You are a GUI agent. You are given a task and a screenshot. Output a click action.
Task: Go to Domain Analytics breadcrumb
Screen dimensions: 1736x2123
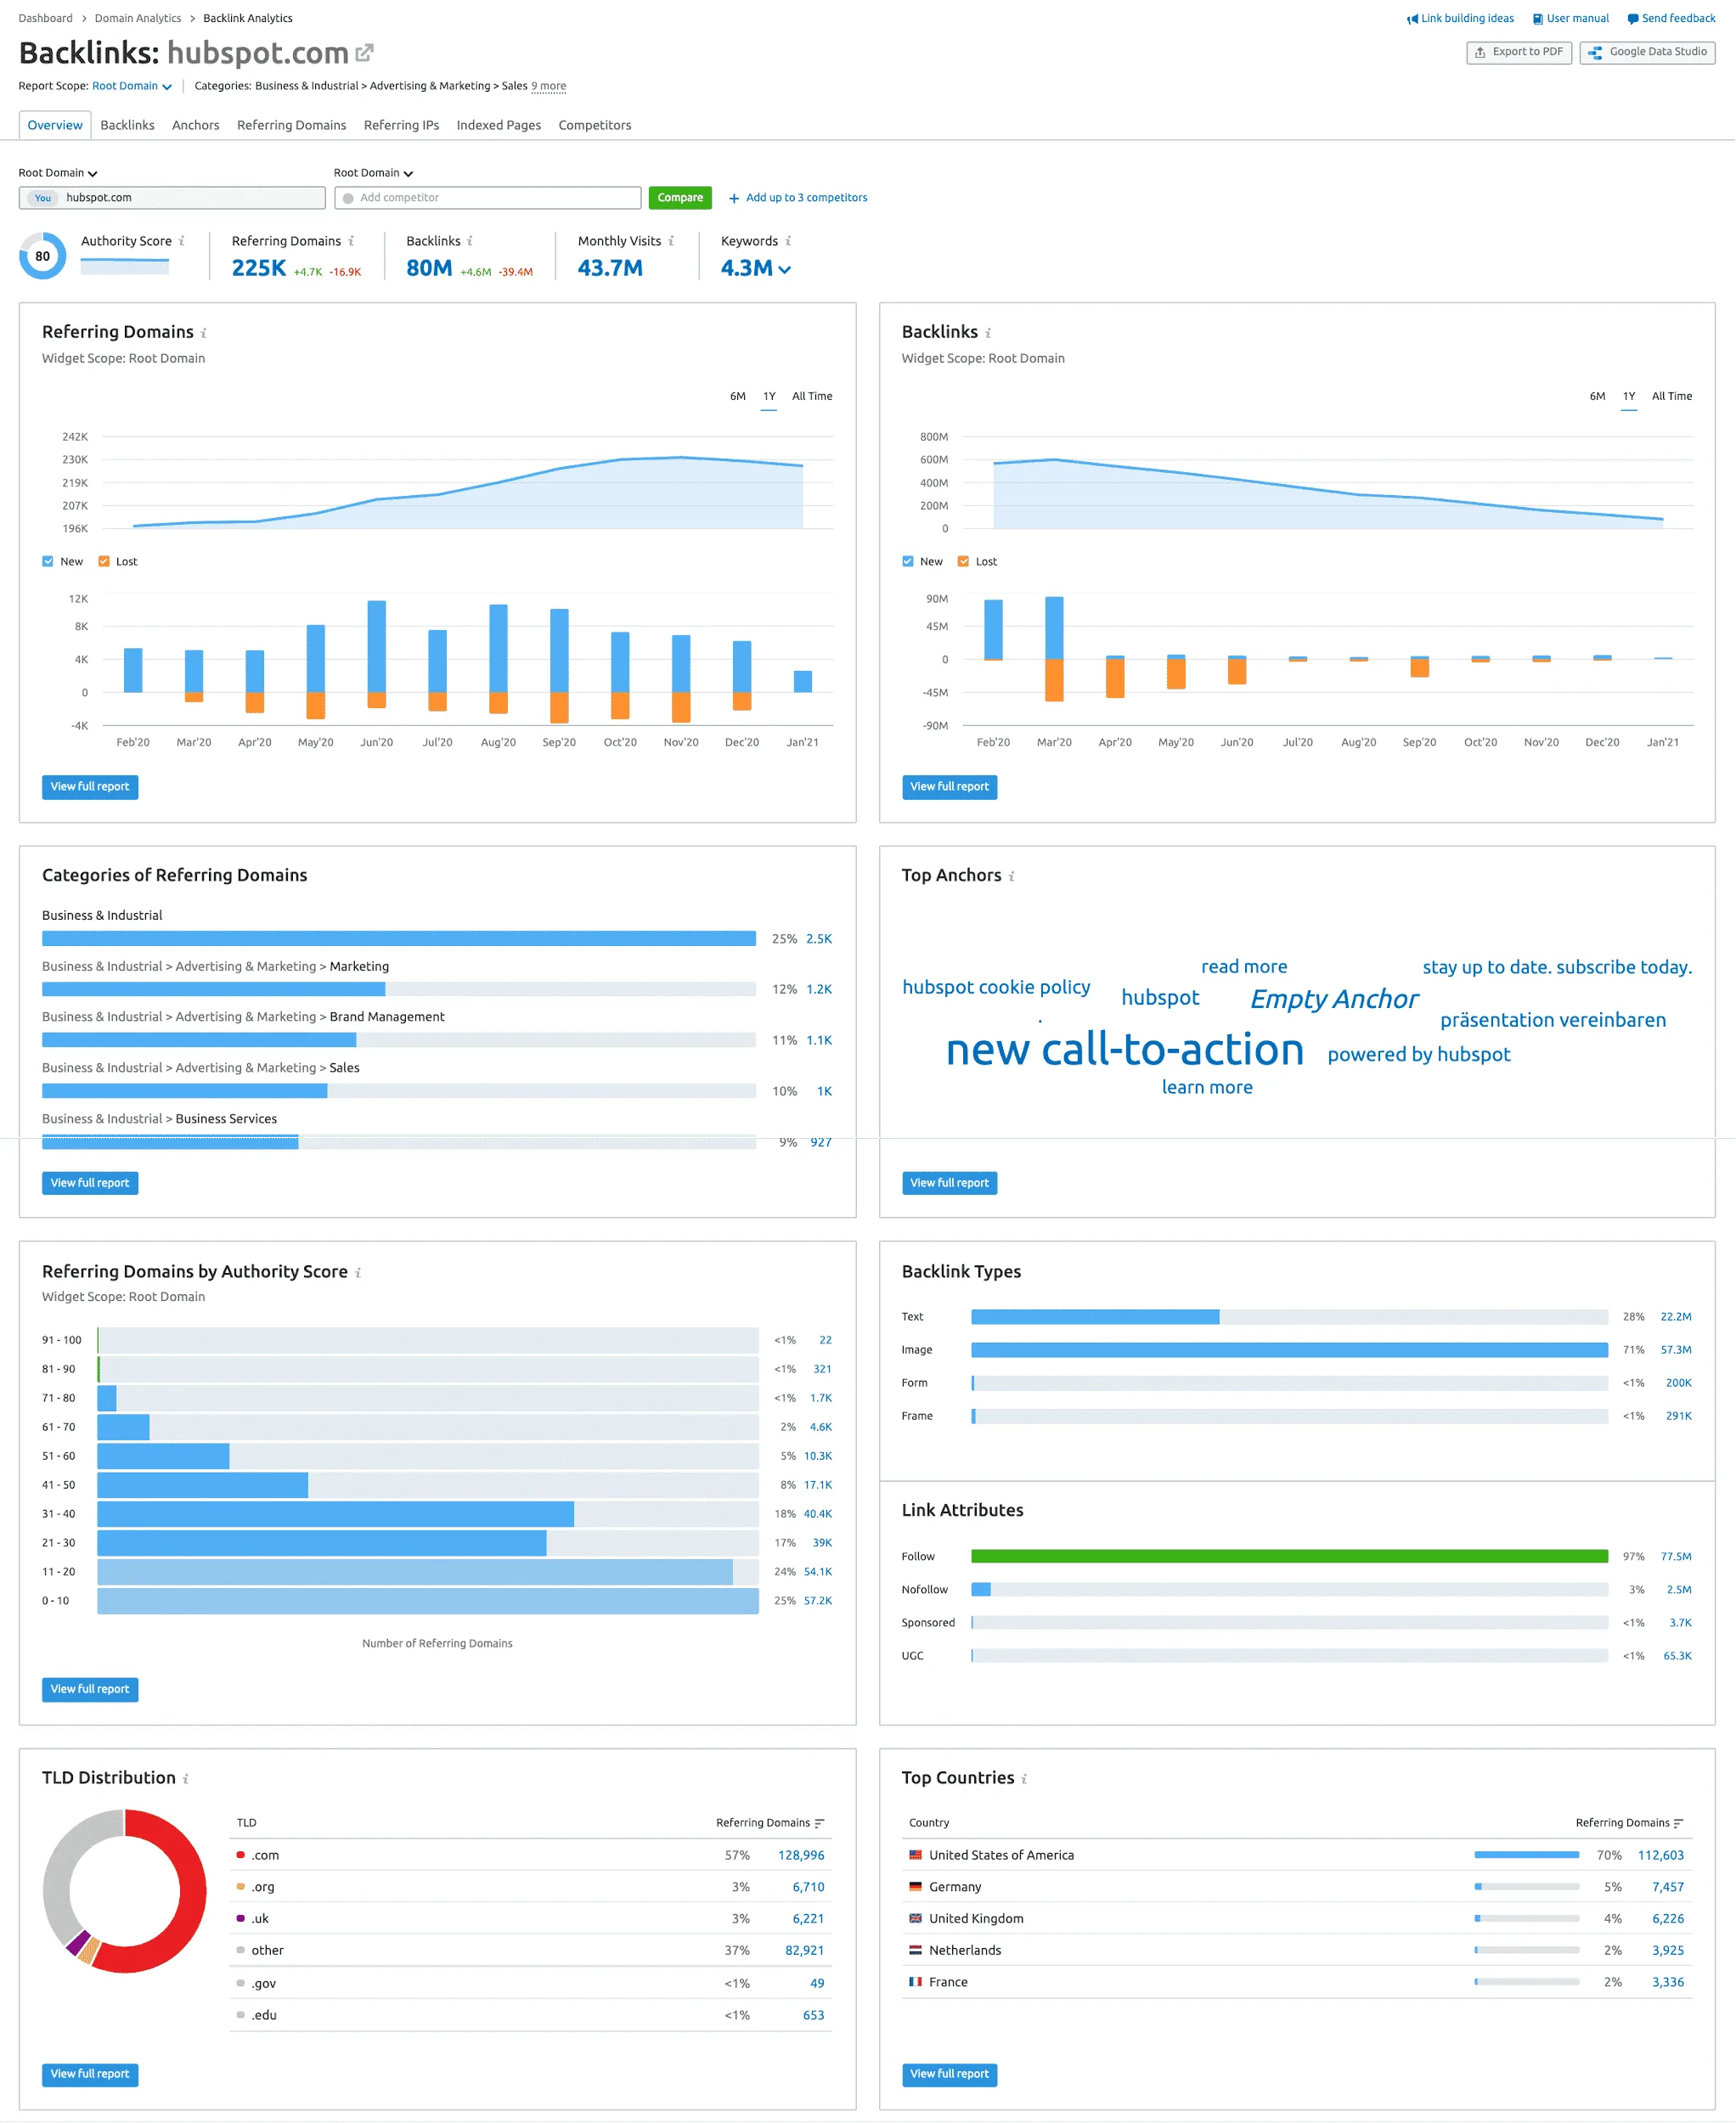tap(138, 19)
